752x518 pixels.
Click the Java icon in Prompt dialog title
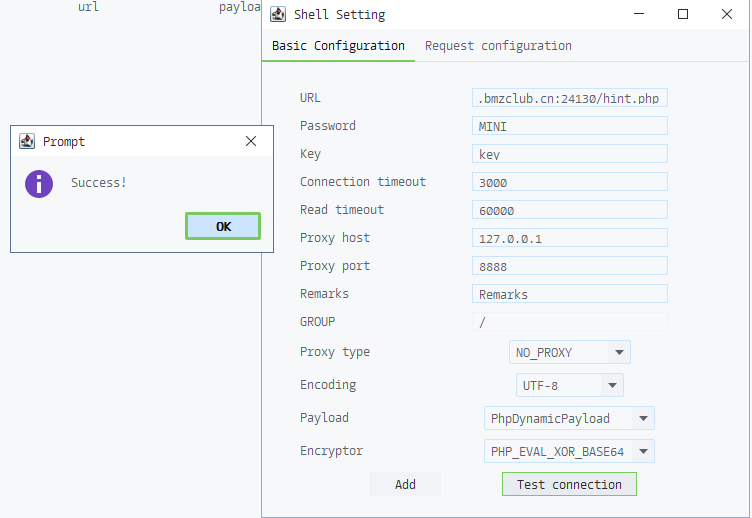[x=27, y=142]
